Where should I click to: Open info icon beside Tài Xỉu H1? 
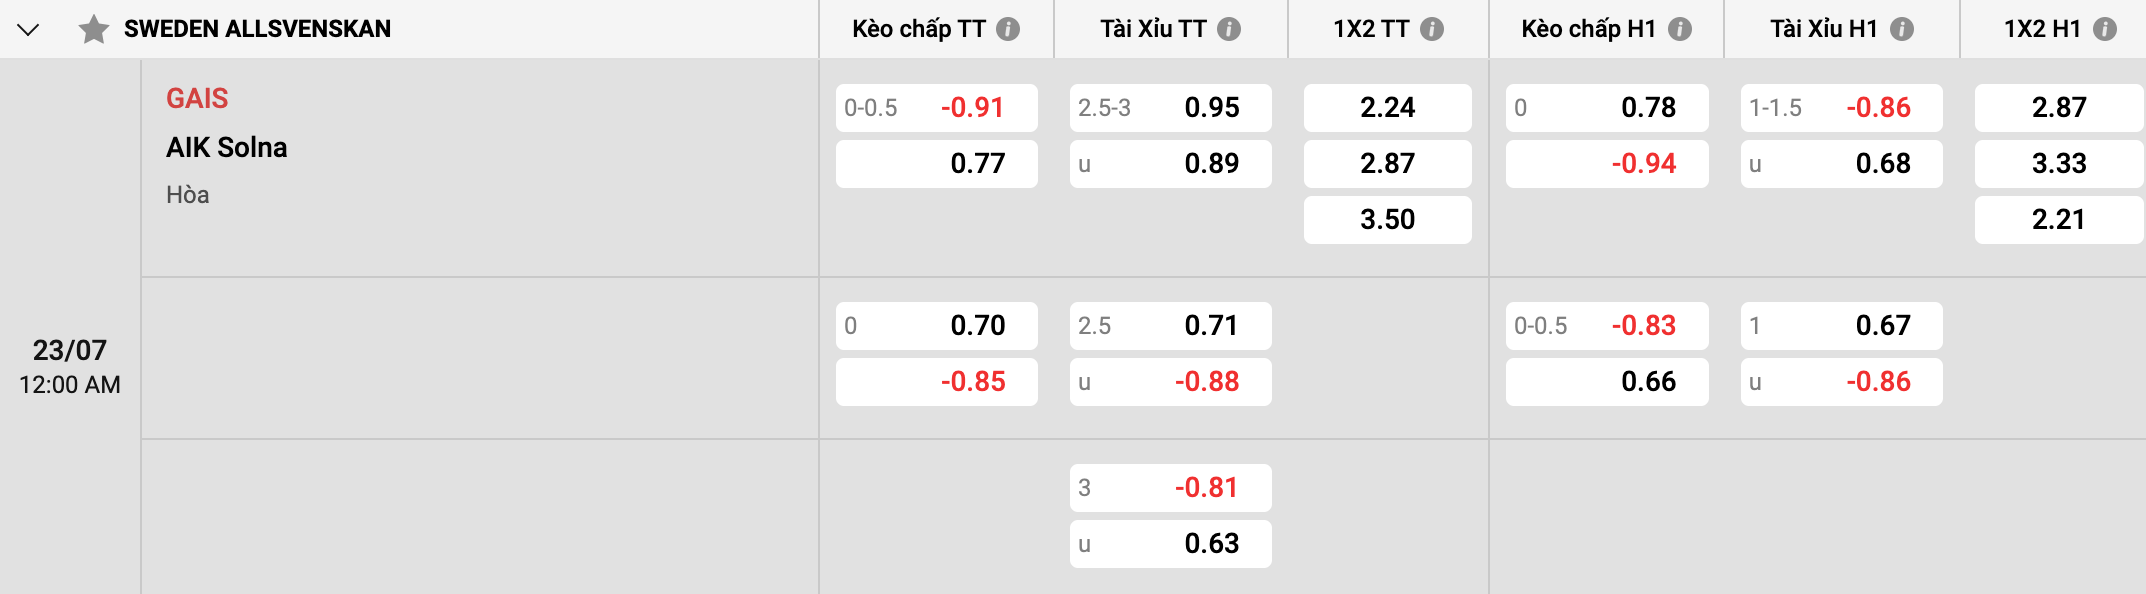(1902, 29)
